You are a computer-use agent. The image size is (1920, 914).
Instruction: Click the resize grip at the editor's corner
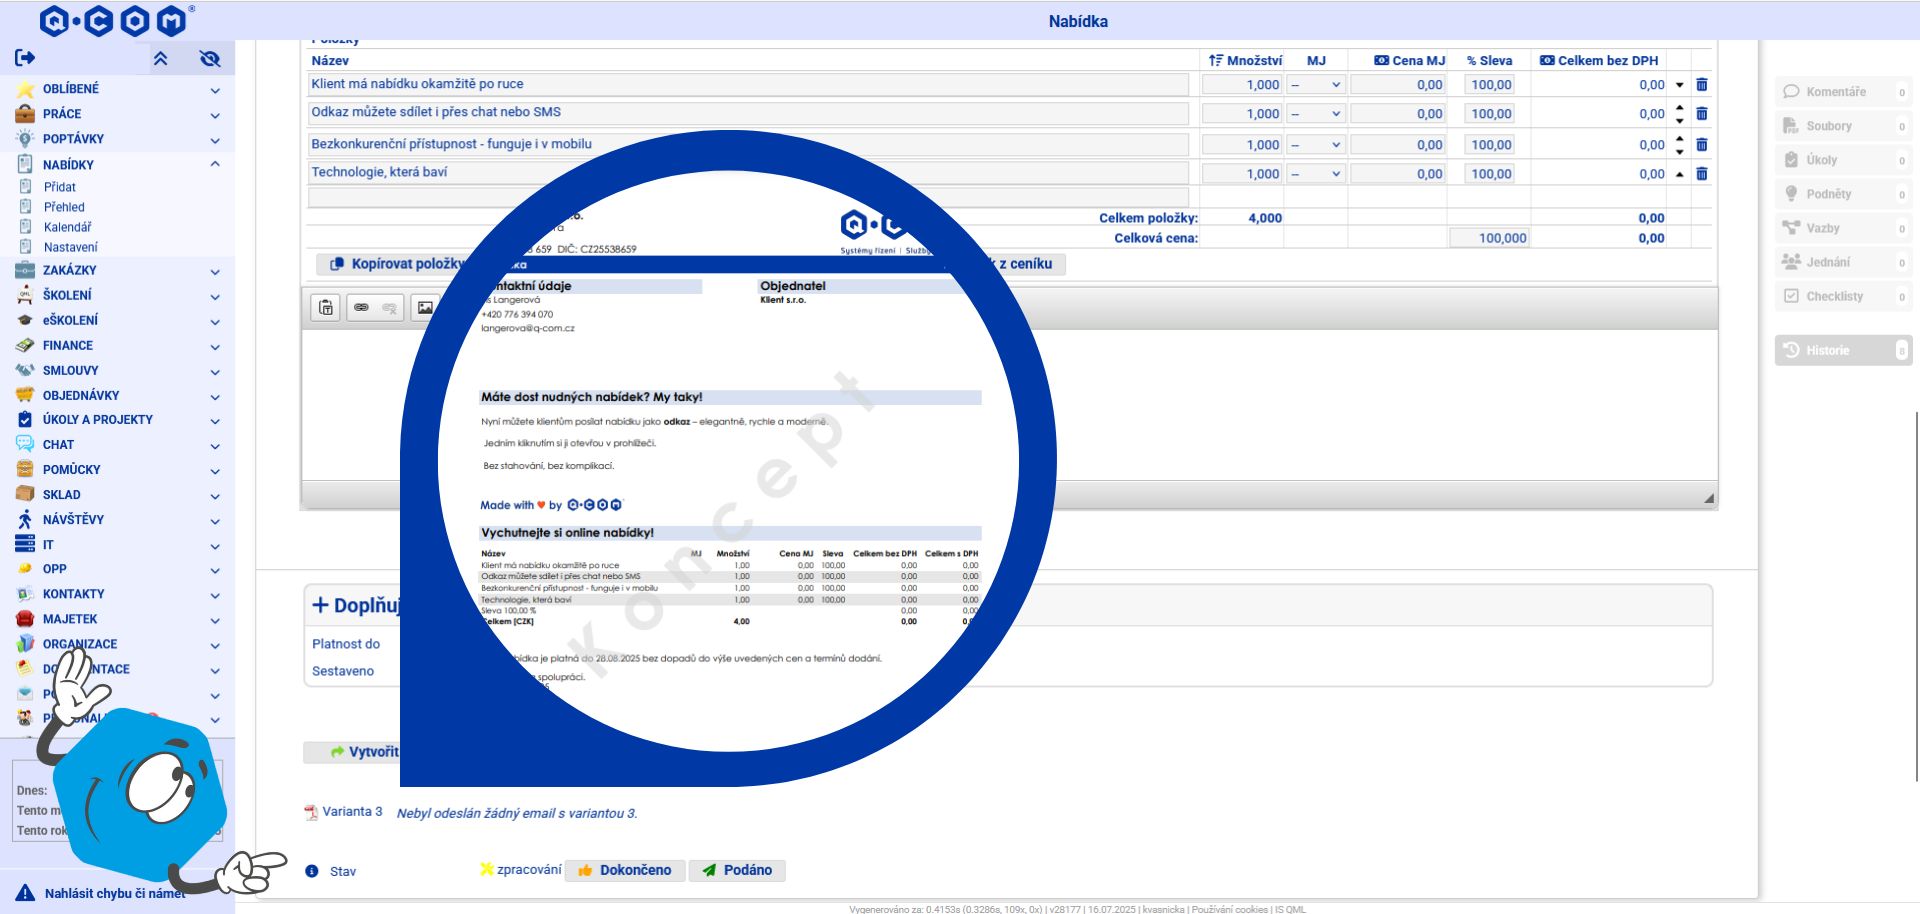(1708, 497)
